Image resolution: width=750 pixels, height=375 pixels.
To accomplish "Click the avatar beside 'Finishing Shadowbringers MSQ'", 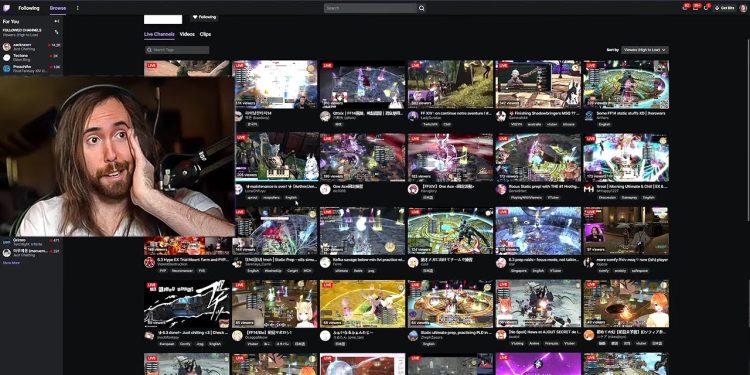I will pyautogui.click(x=501, y=116).
